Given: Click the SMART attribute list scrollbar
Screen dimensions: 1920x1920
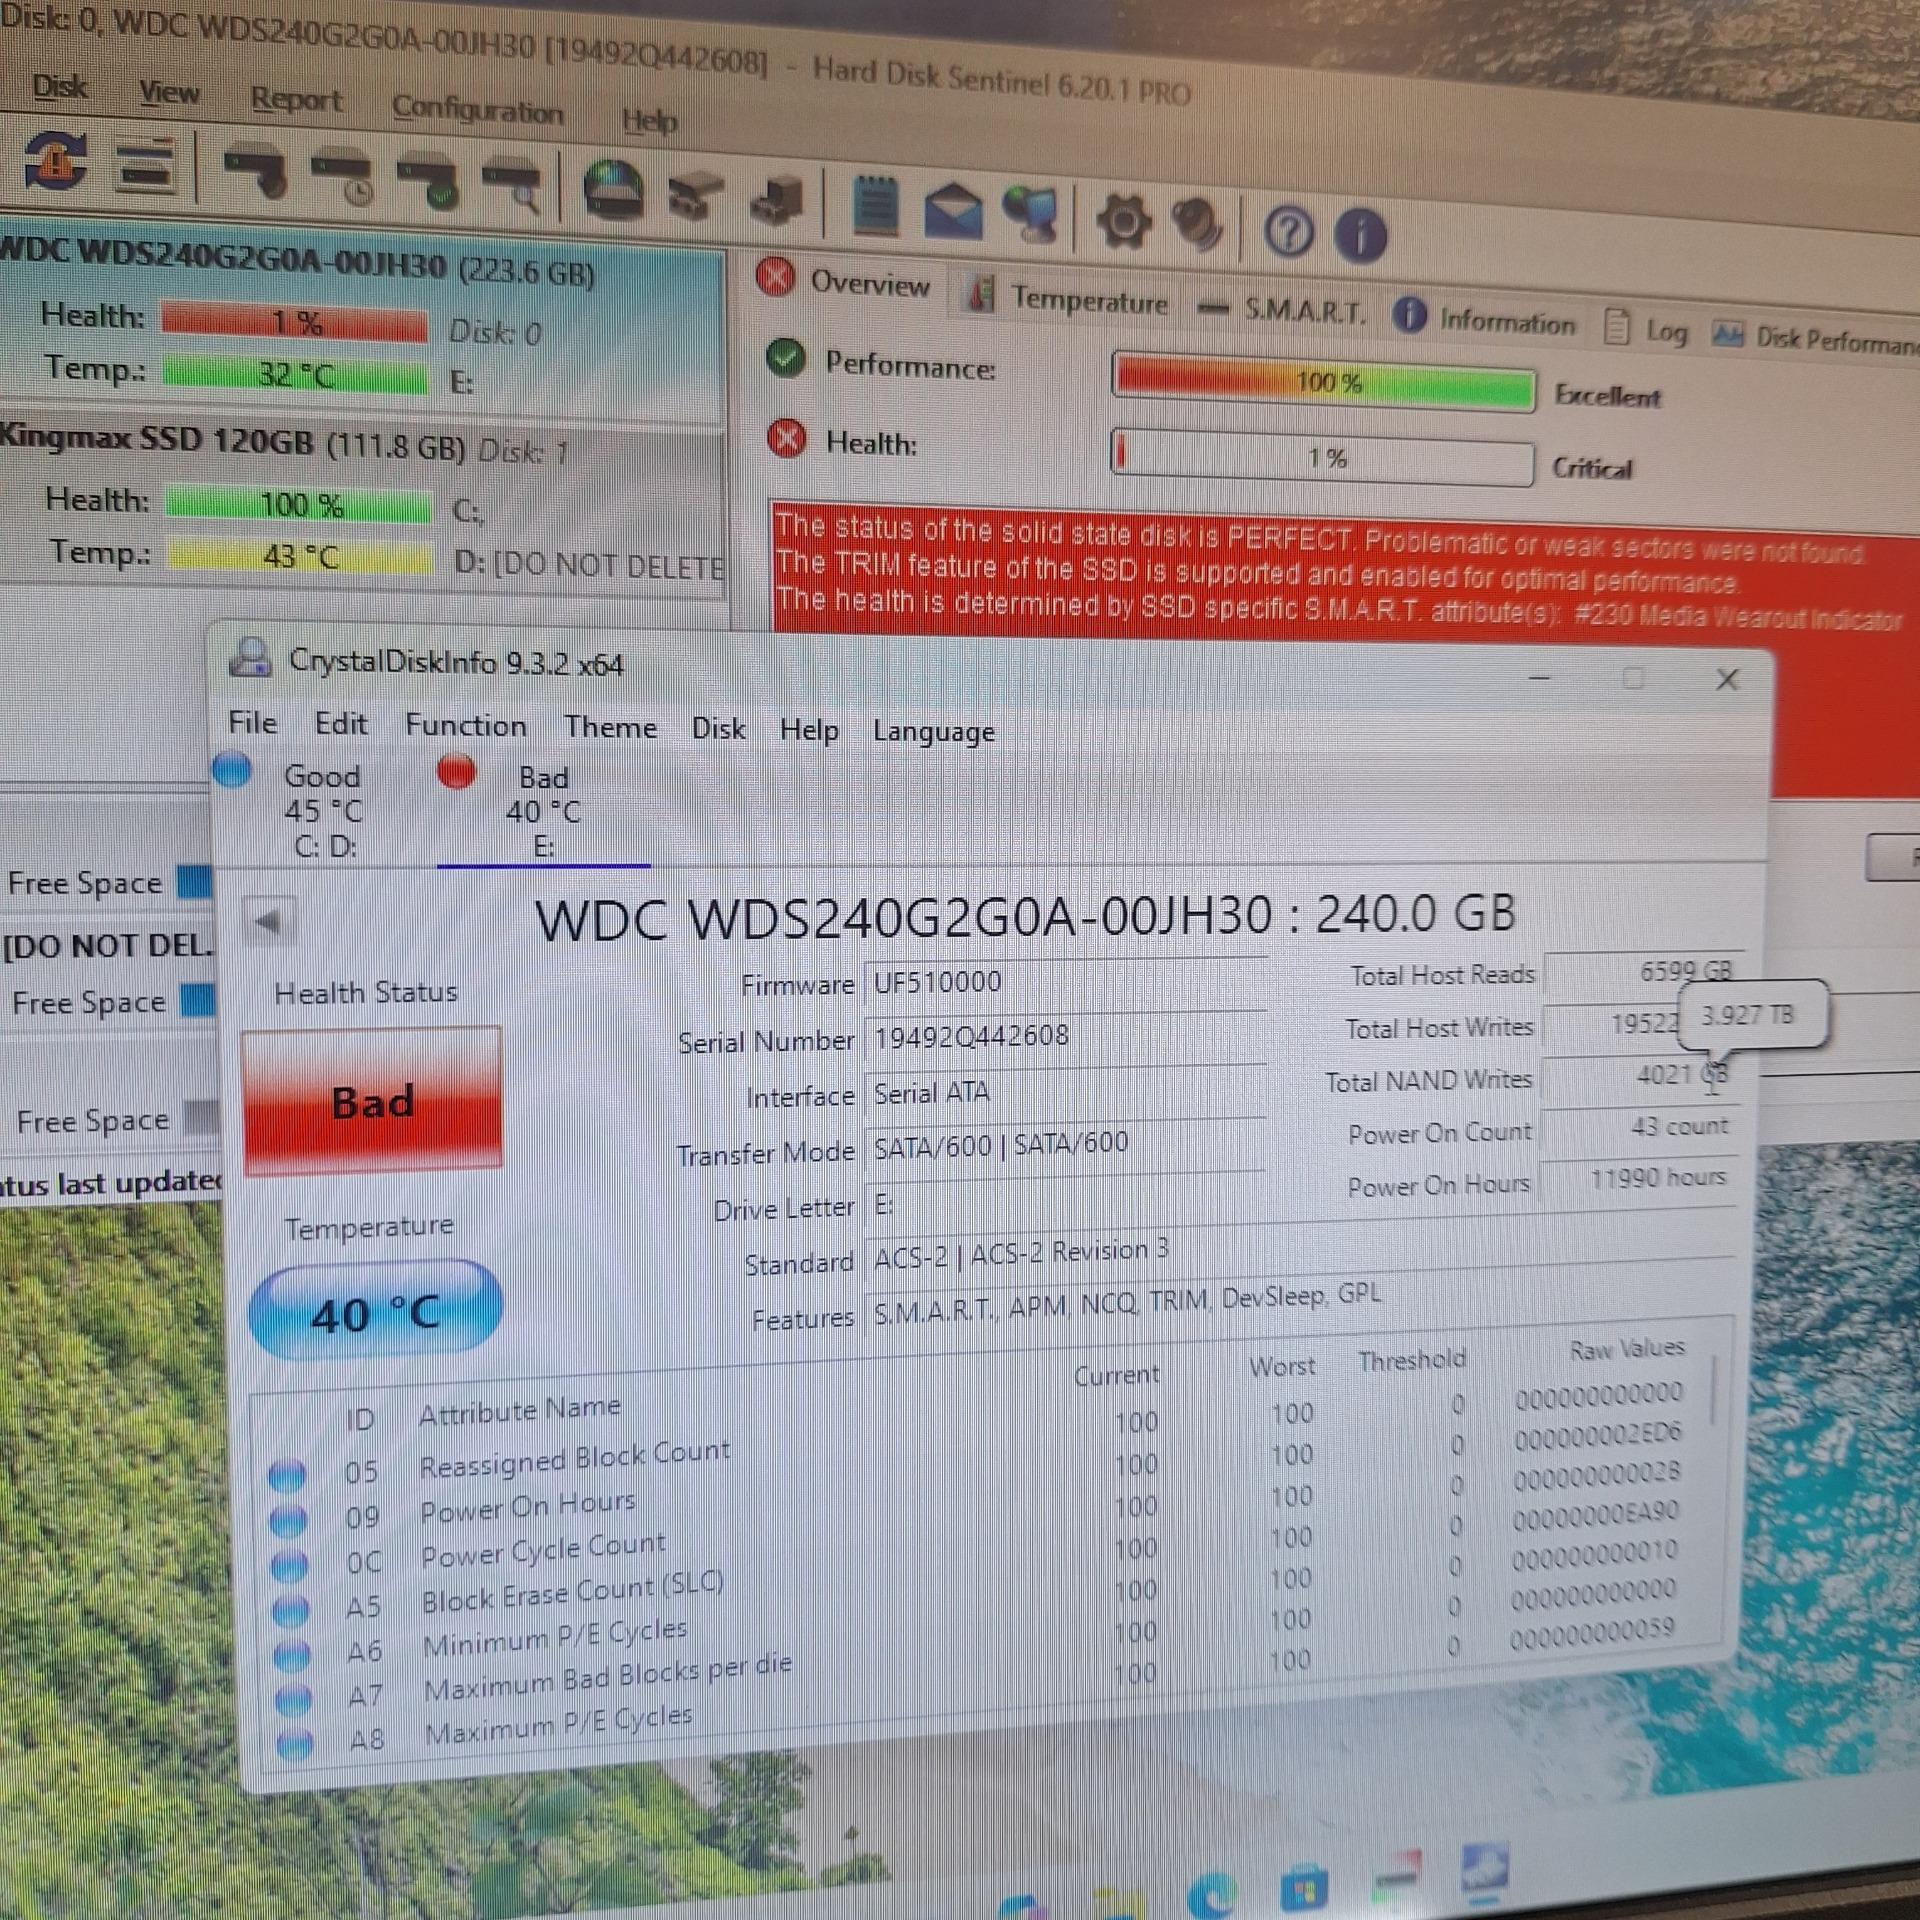Looking at the screenshot, I should [x=1716, y=1392].
